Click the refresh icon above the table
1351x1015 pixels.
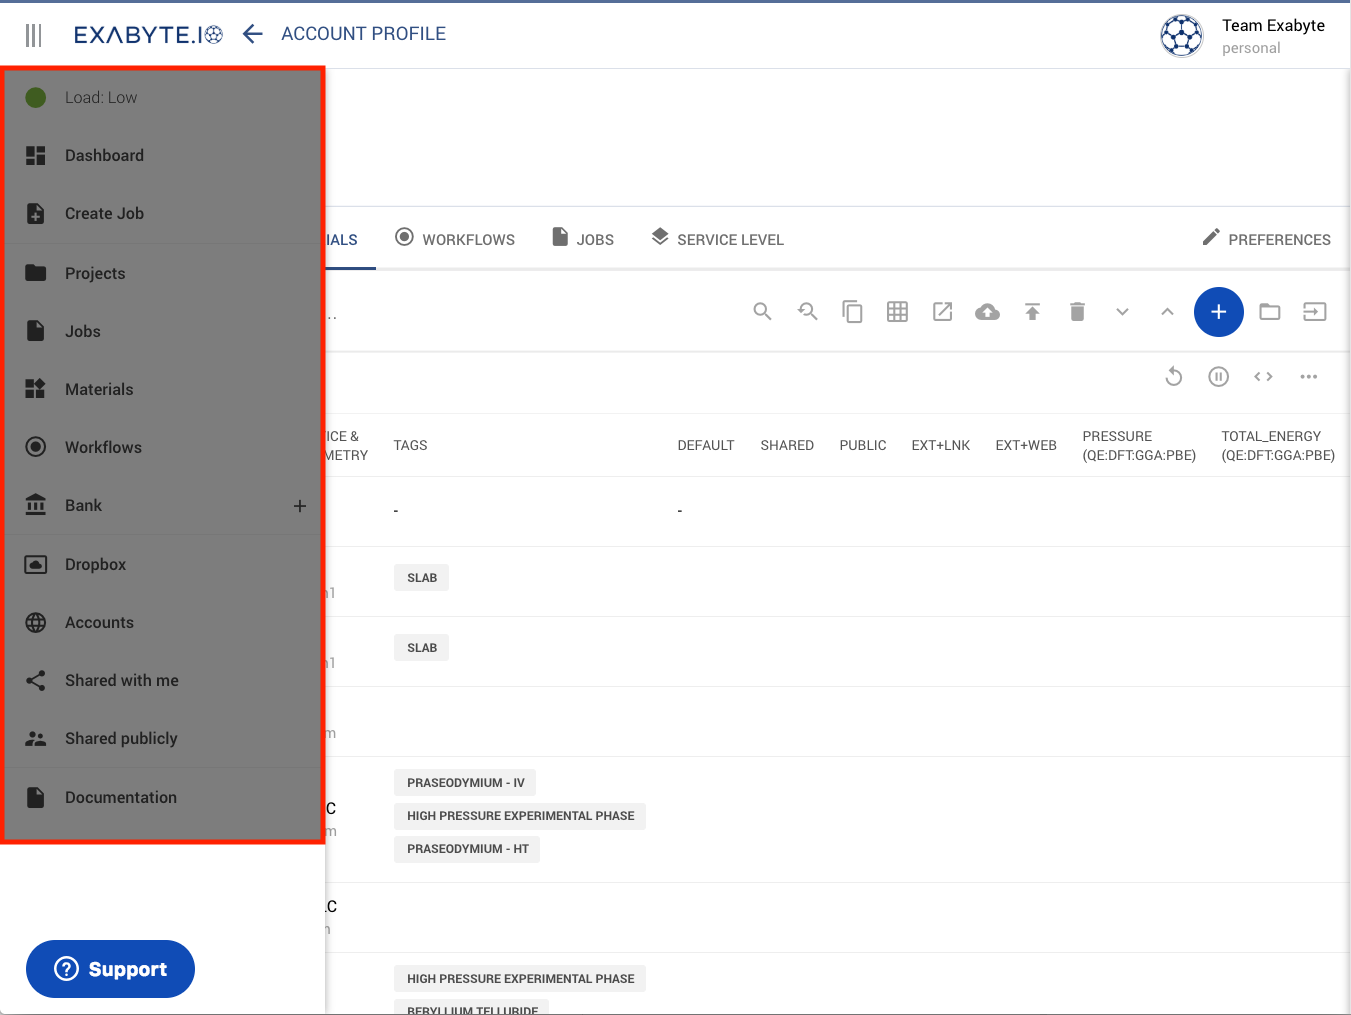pyautogui.click(x=1174, y=377)
